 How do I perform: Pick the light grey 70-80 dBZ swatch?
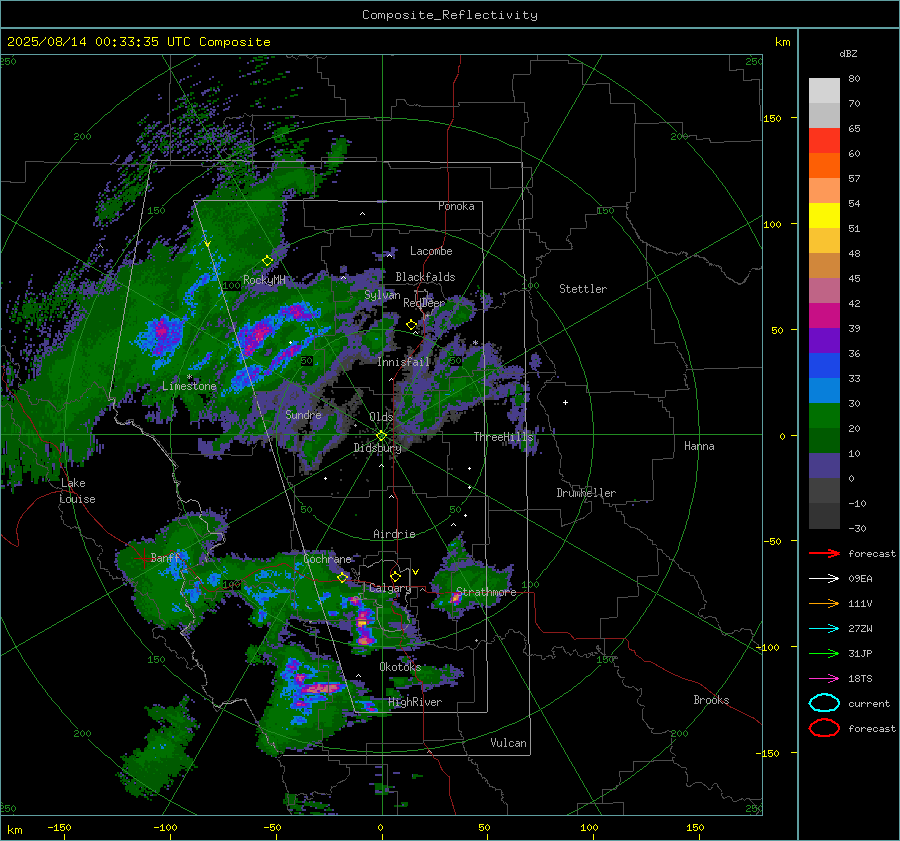tap(824, 91)
